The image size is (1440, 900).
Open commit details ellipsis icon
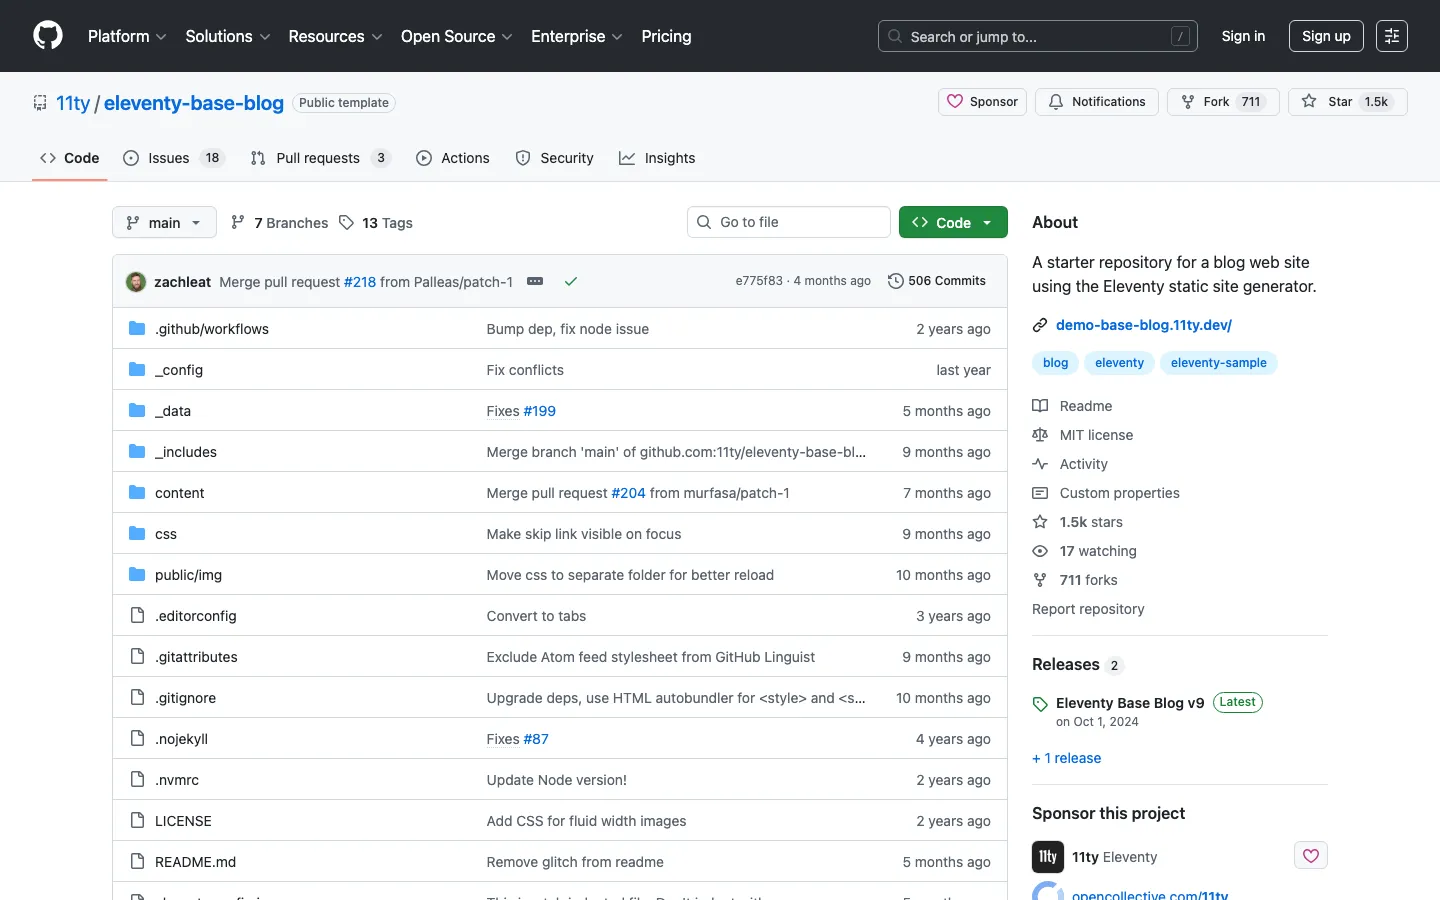pos(535,281)
